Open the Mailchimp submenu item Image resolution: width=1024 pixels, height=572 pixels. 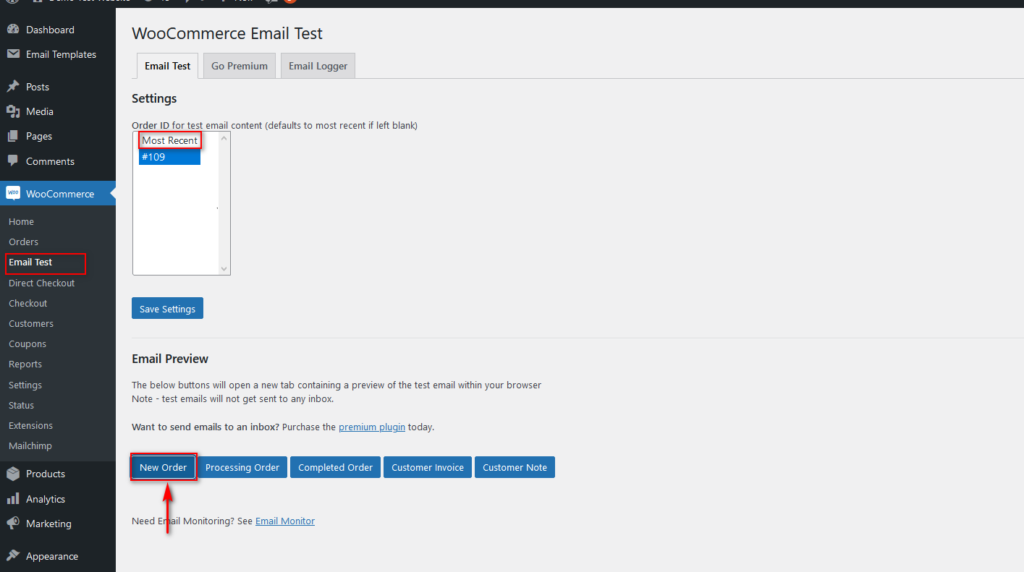[30, 445]
